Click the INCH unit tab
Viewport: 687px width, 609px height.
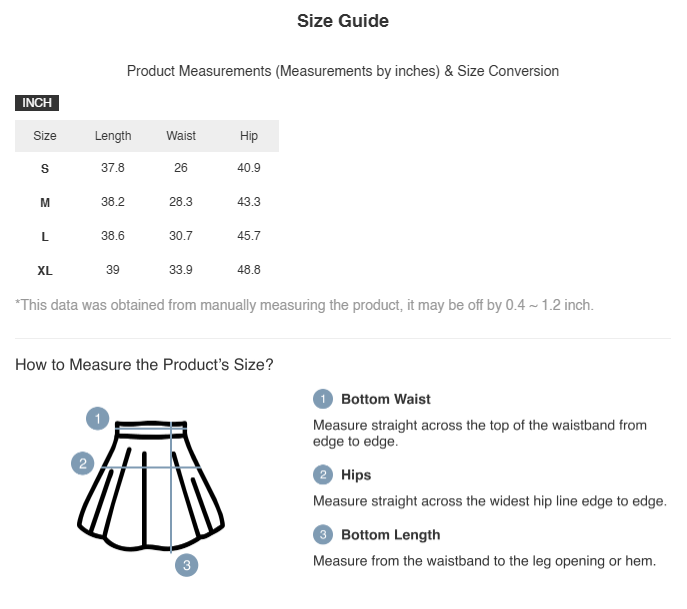coord(37,103)
